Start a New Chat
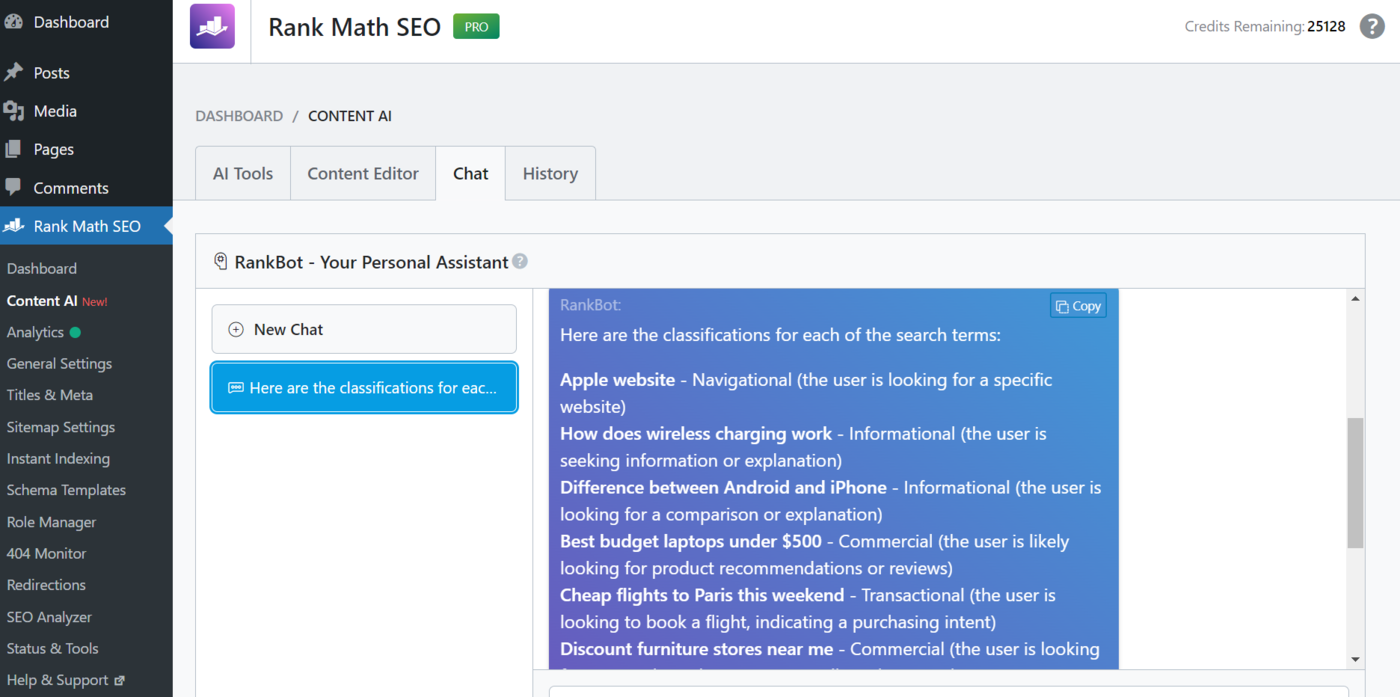The image size is (1400, 697). tap(364, 329)
